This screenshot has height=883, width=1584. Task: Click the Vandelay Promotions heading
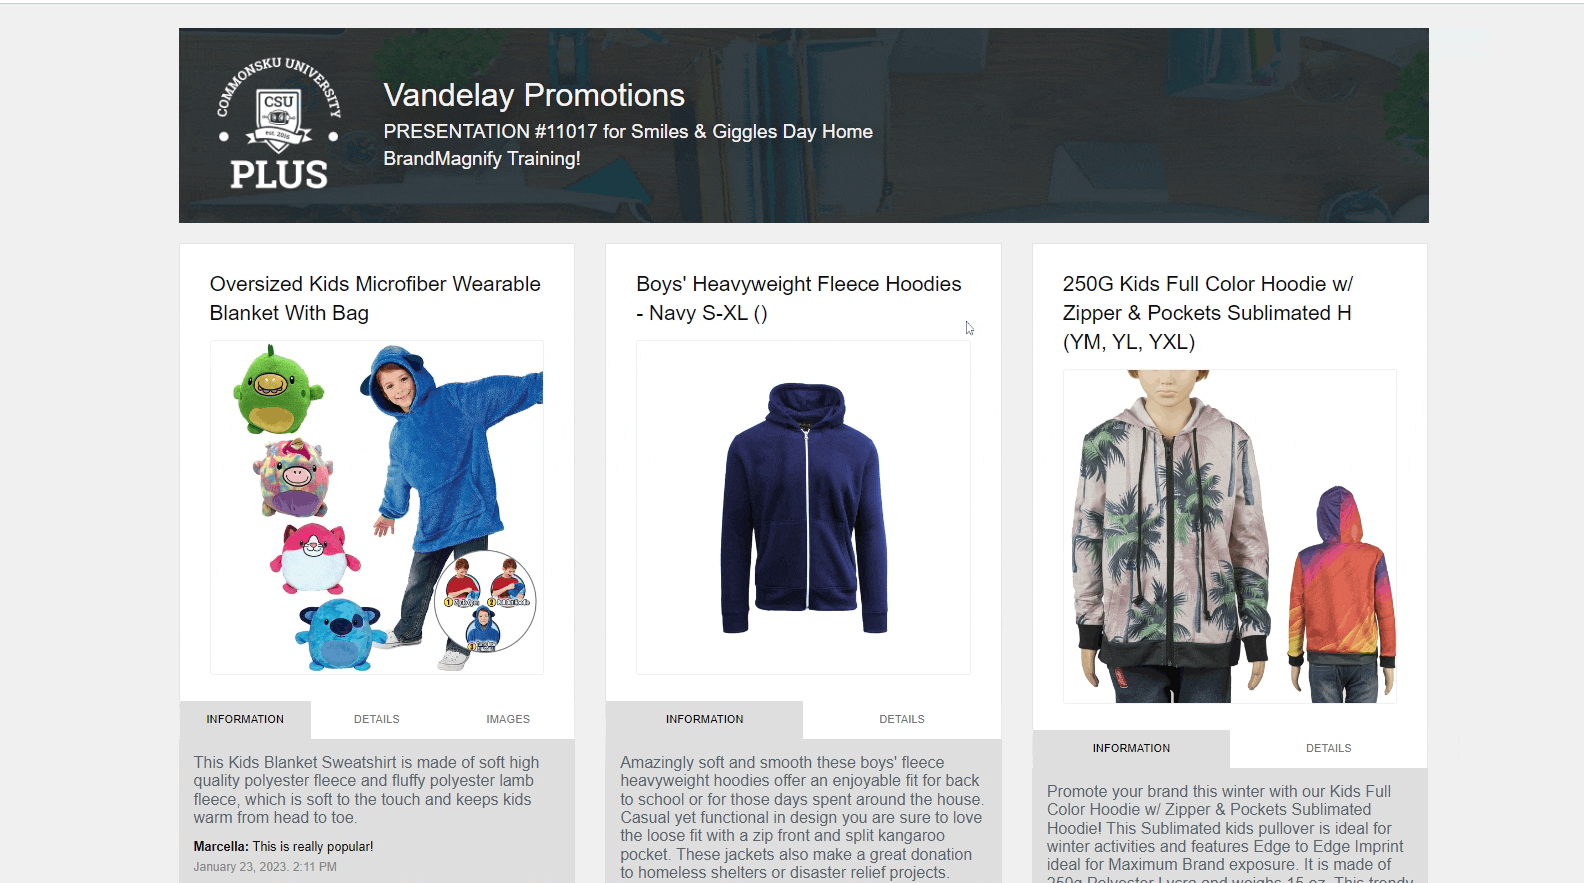pyautogui.click(x=534, y=95)
